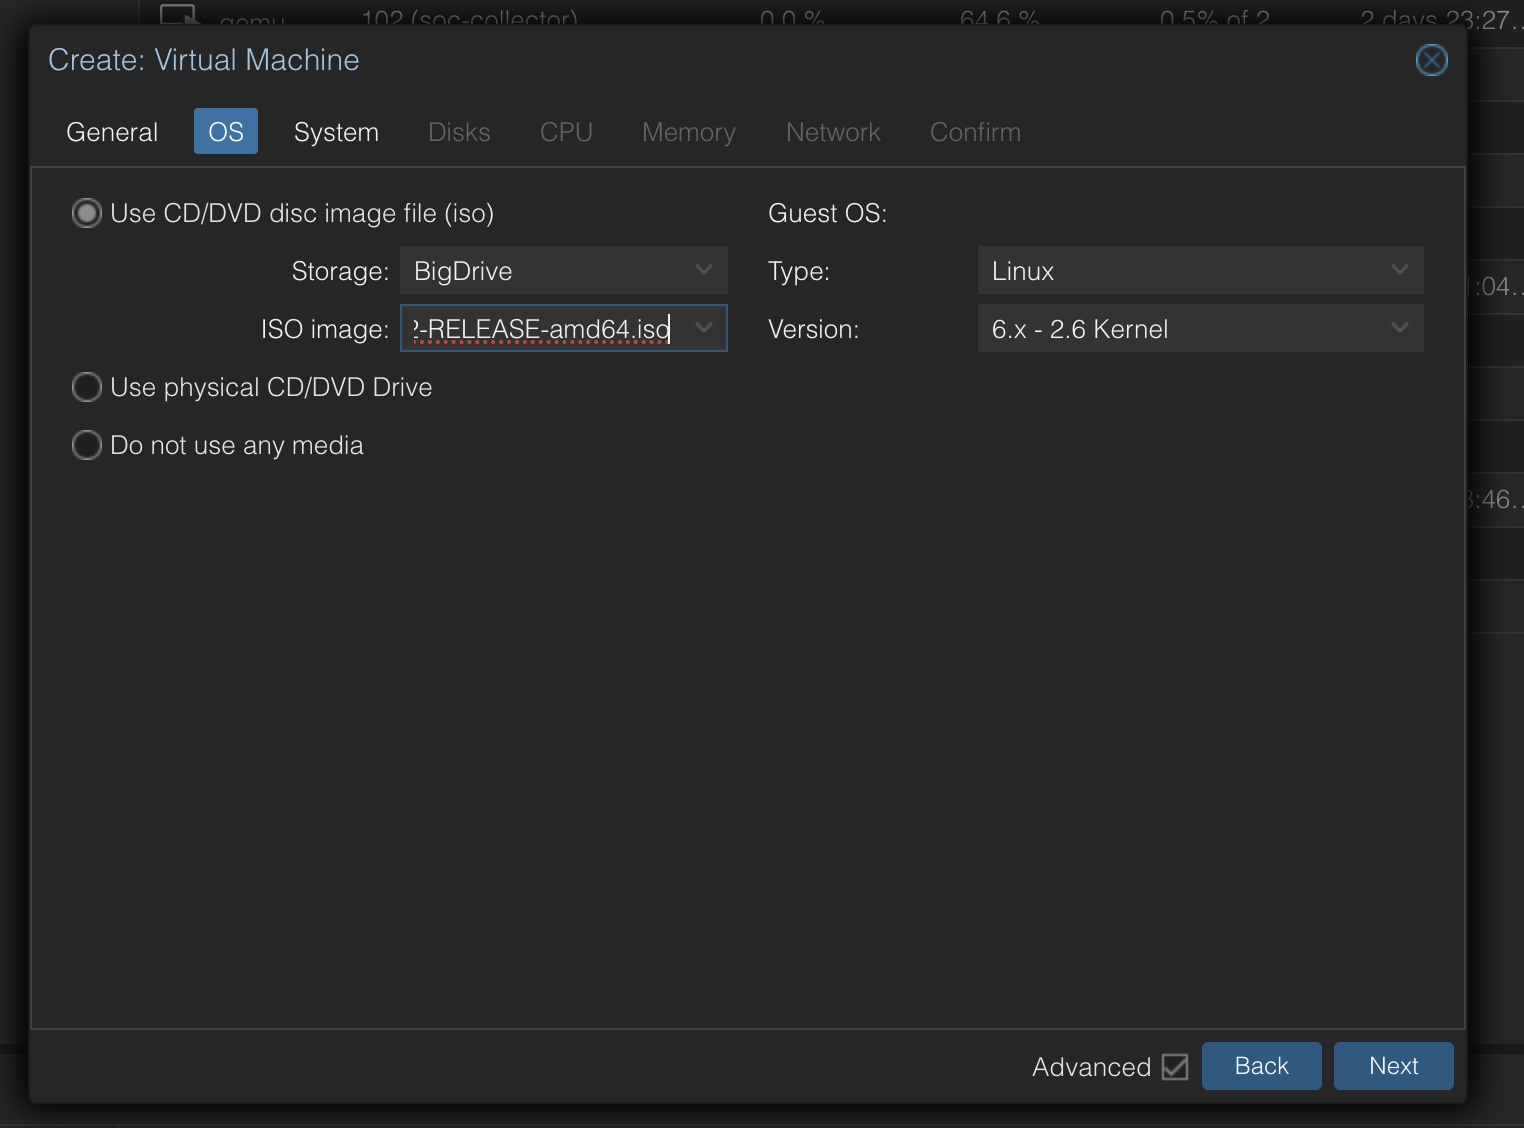Close the Create Virtual Machine dialog
This screenshot has height=1128, width=1524.
[1431, 60]
